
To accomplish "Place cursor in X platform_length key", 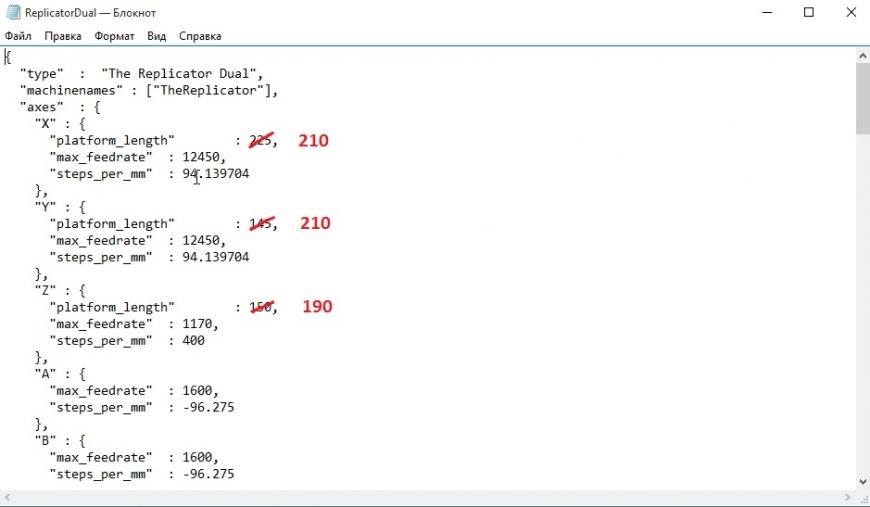I will click(x=112, y=140).
